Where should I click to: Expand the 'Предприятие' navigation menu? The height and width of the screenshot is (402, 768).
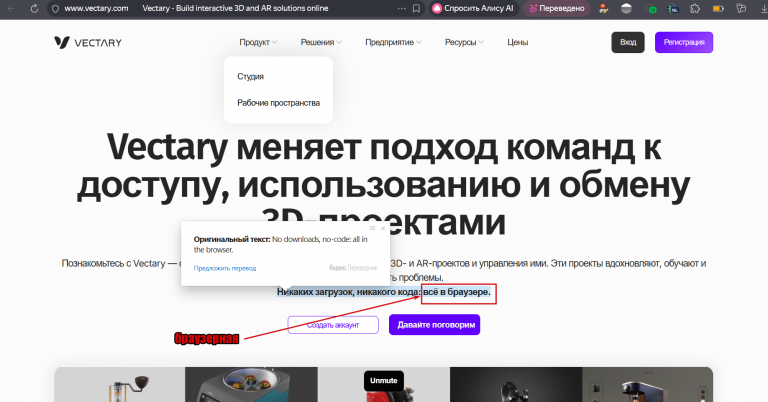tap(393, 43)
